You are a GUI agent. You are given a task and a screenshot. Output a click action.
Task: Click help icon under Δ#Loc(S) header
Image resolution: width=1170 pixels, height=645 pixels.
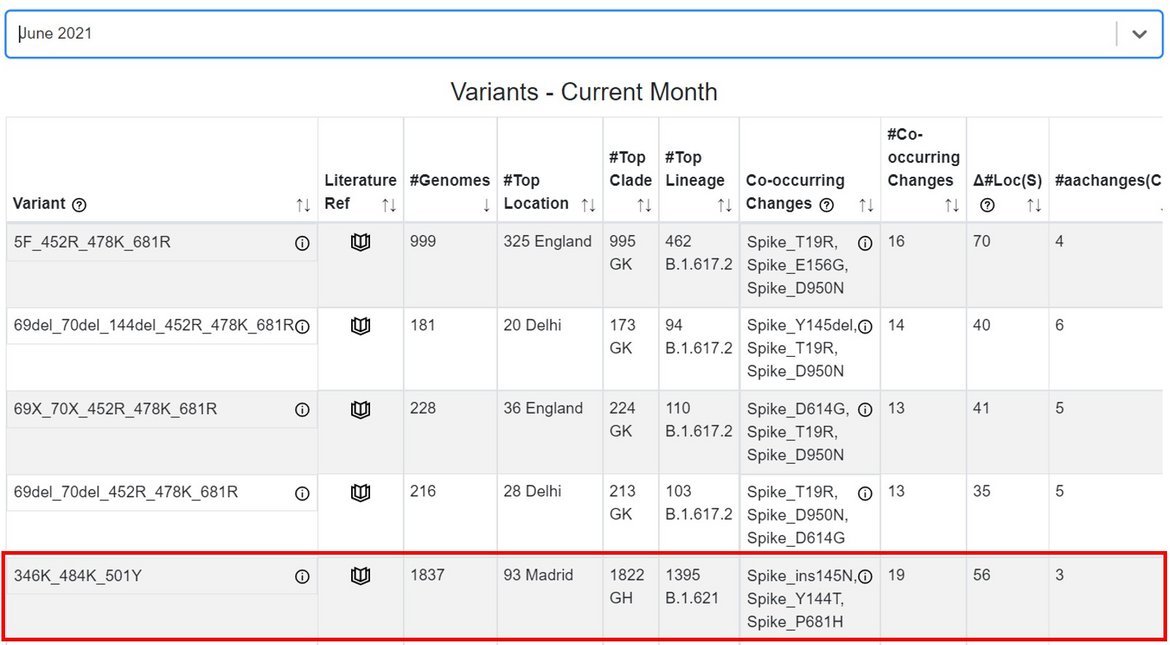click(987, 205)
